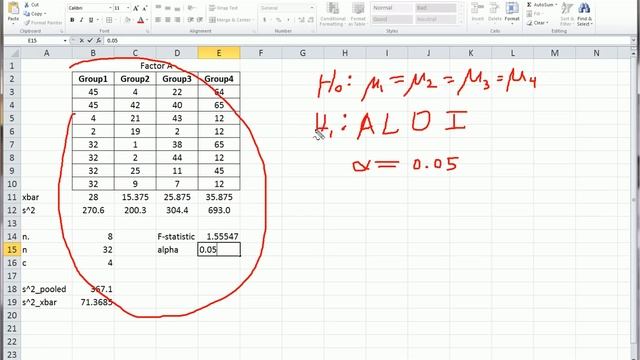Open the Font Color dropdown arrow
This screenshot has height=360, width=640.
[147, 20]
